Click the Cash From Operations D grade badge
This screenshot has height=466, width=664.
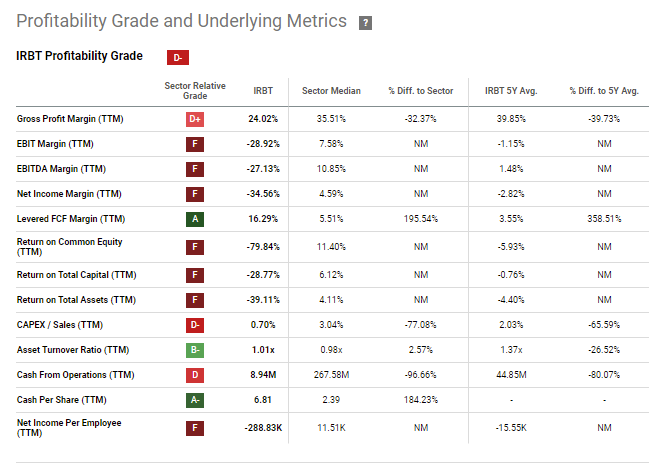195,374
